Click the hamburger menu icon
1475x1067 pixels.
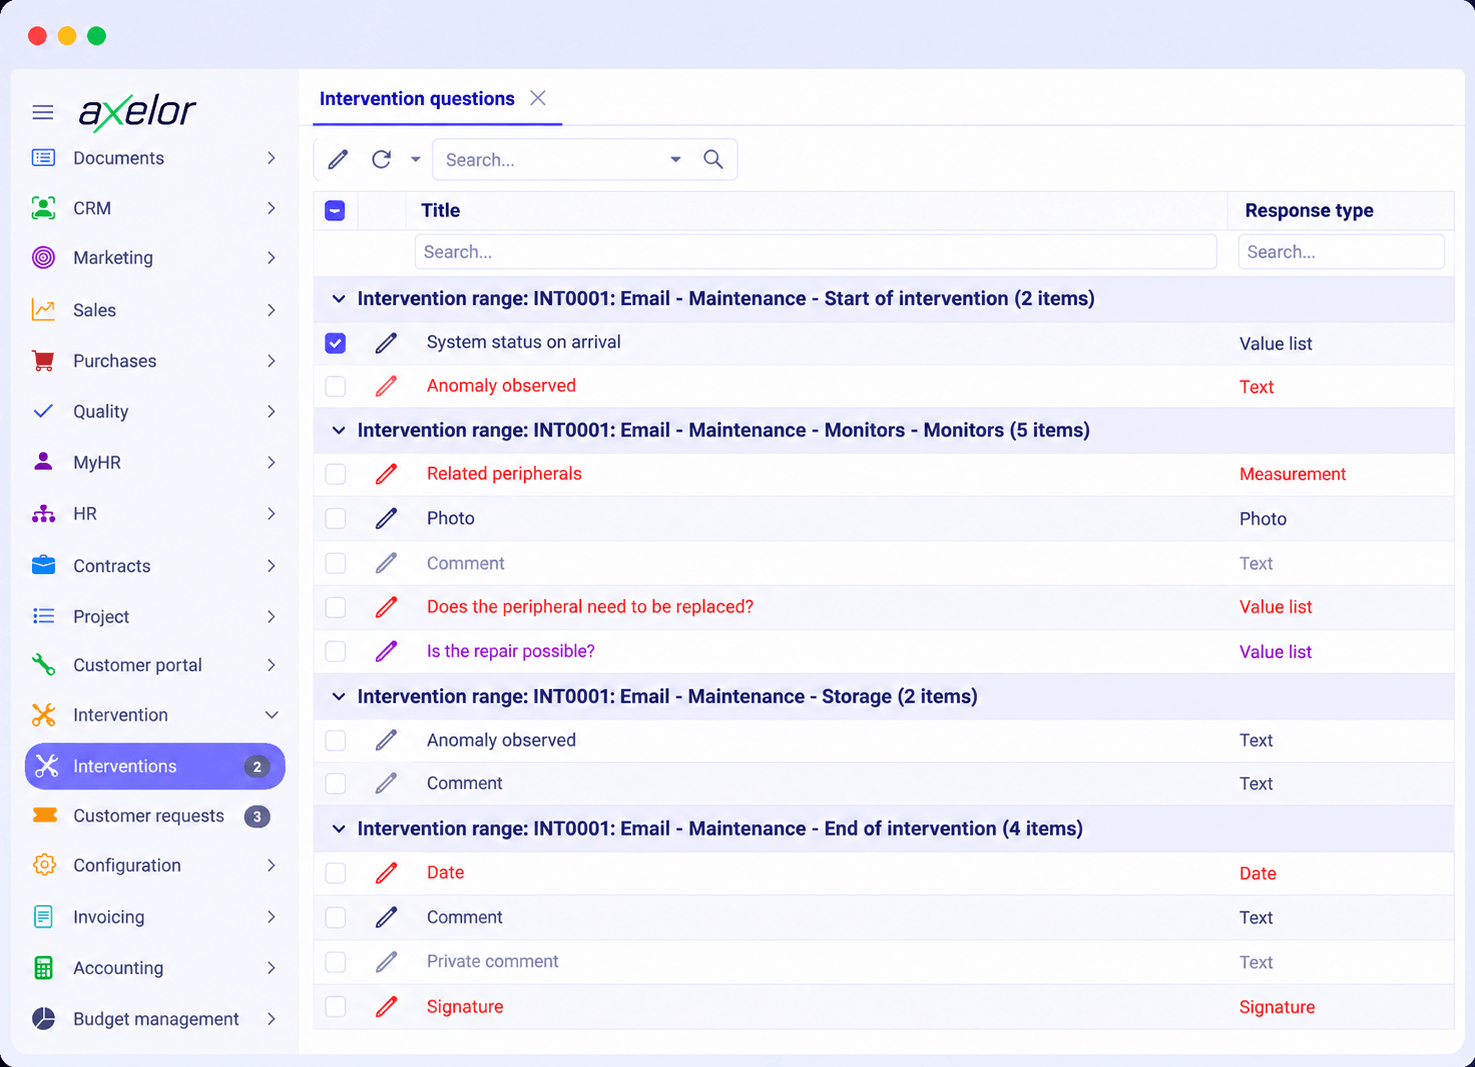coord(43,112)
